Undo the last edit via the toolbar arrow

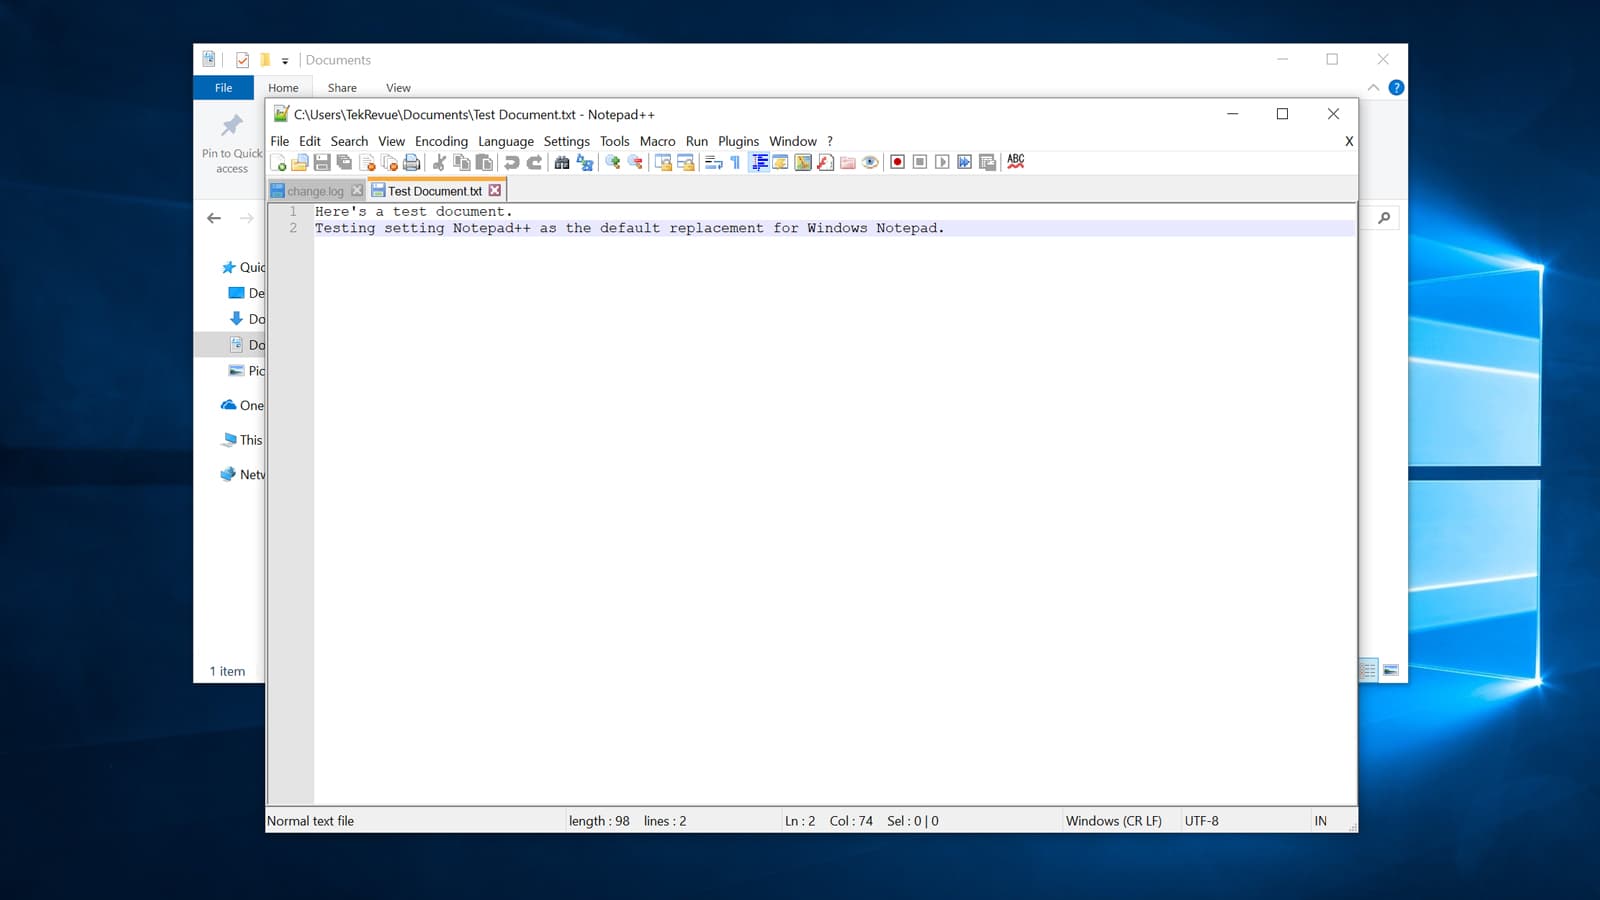pos(510,162)
